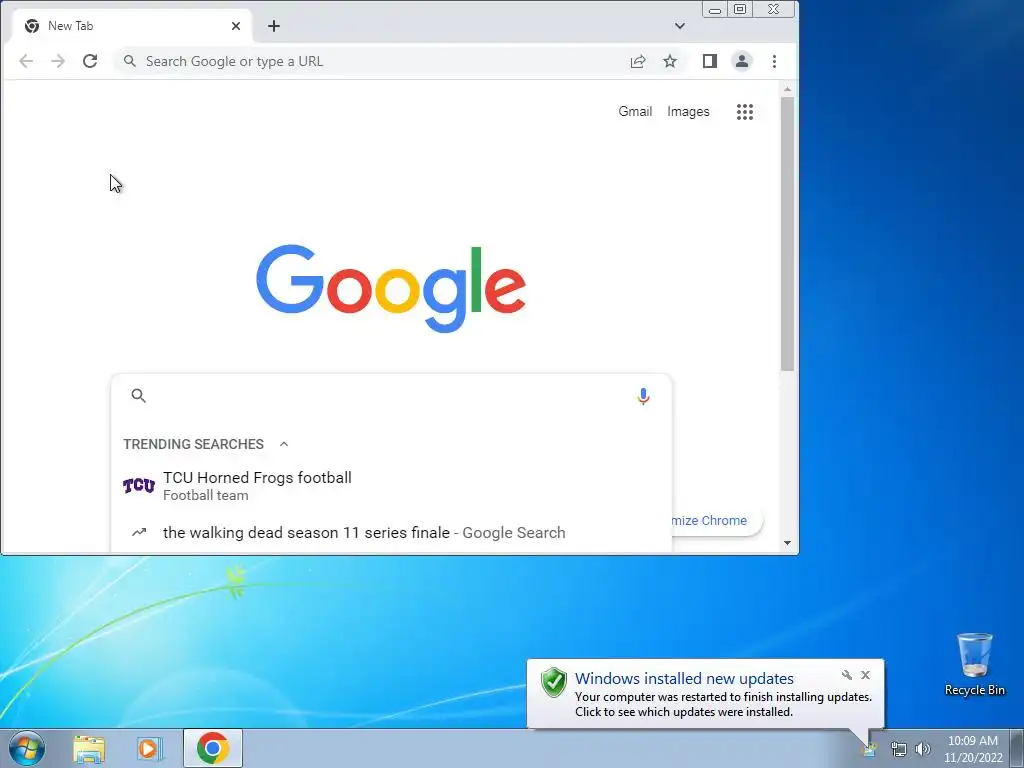Viewport: 1024px width, 768px height.
Task: Click the Windows installed new updates notification
Action: click(x=705, y=694)
